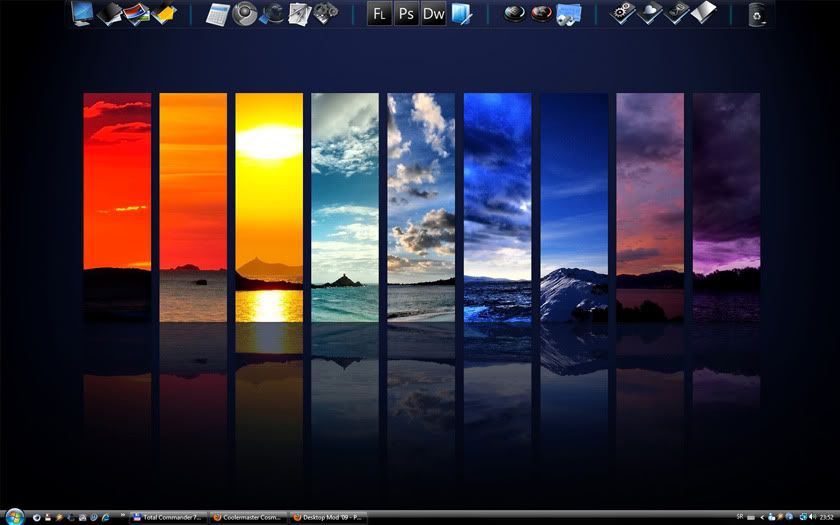Launch Internet Explorer from quick launch
Image resolution: width=840 pixels, height=525 pixels.
[106, 518]
